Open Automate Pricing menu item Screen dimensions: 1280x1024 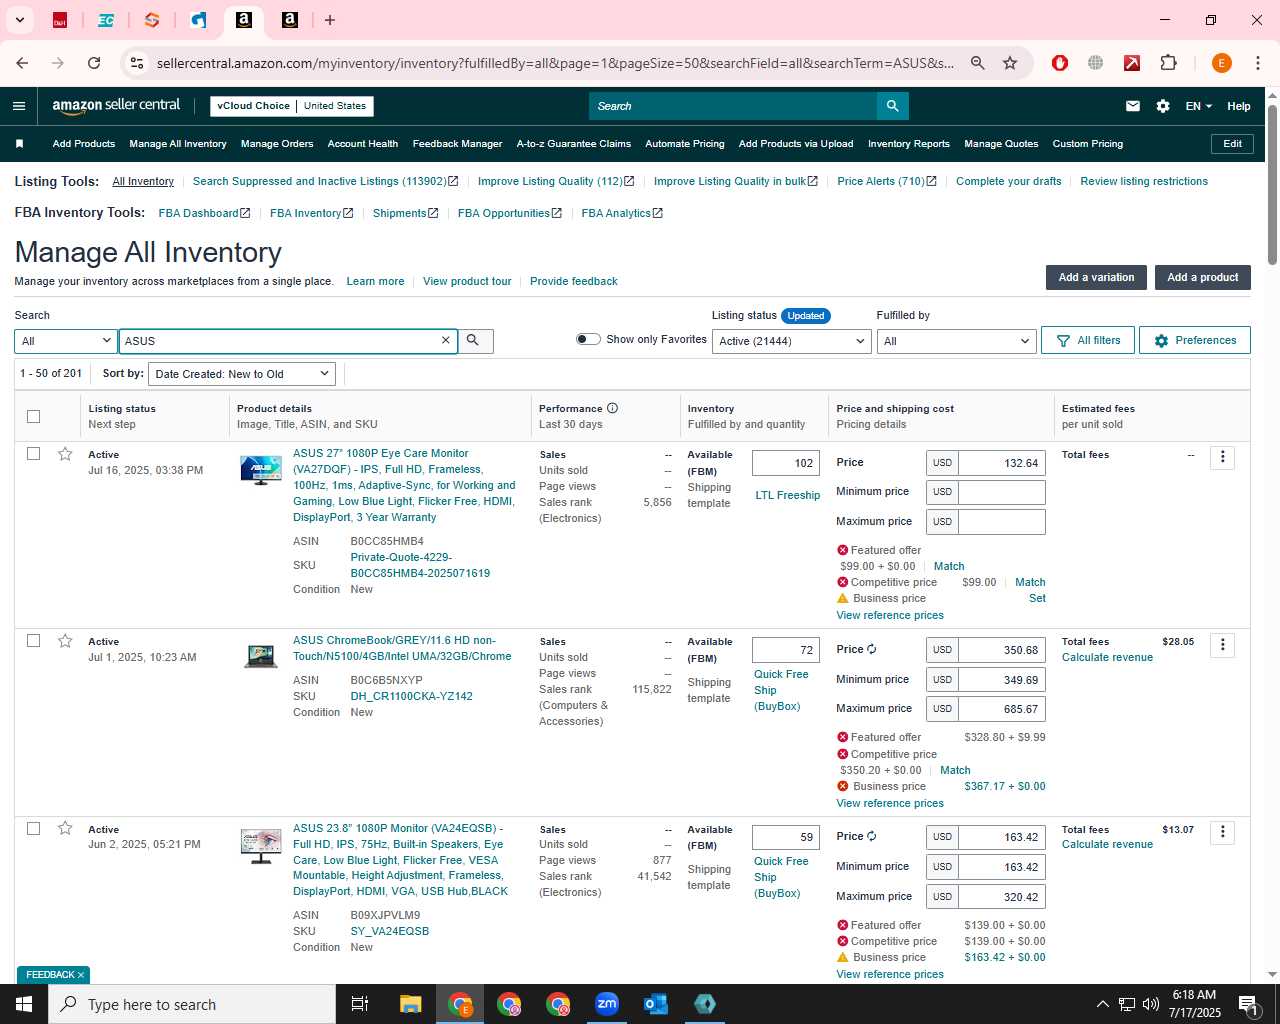click(x=685, y=144)
